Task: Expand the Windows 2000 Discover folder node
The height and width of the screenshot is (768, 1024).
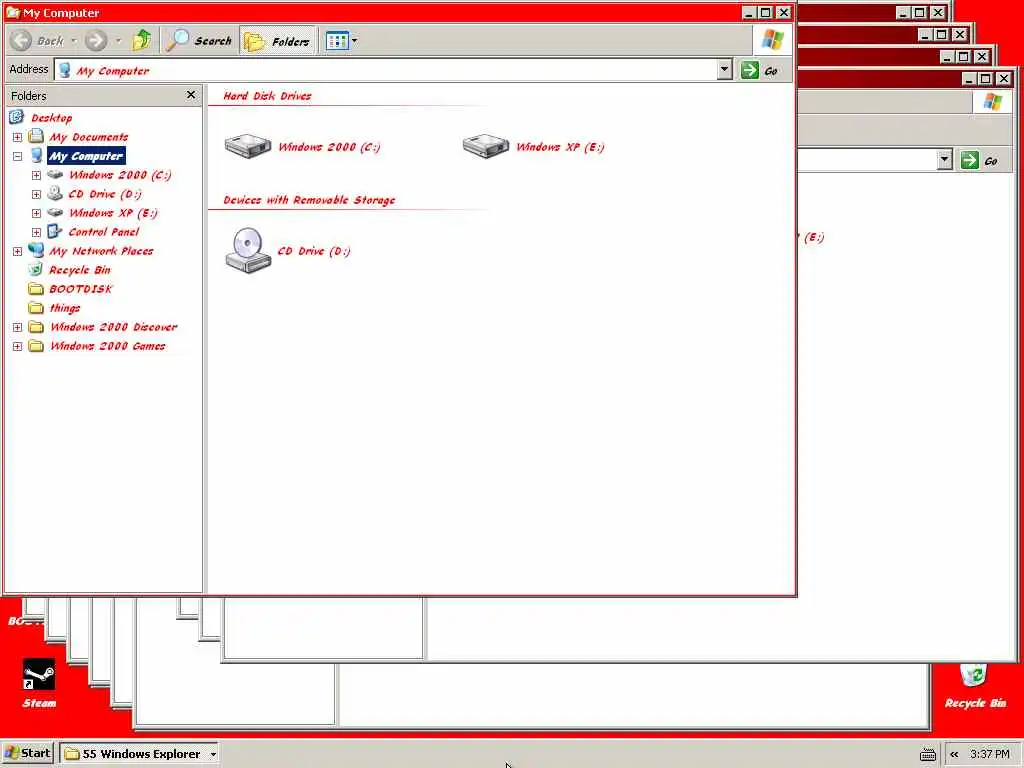Action: 18,327
